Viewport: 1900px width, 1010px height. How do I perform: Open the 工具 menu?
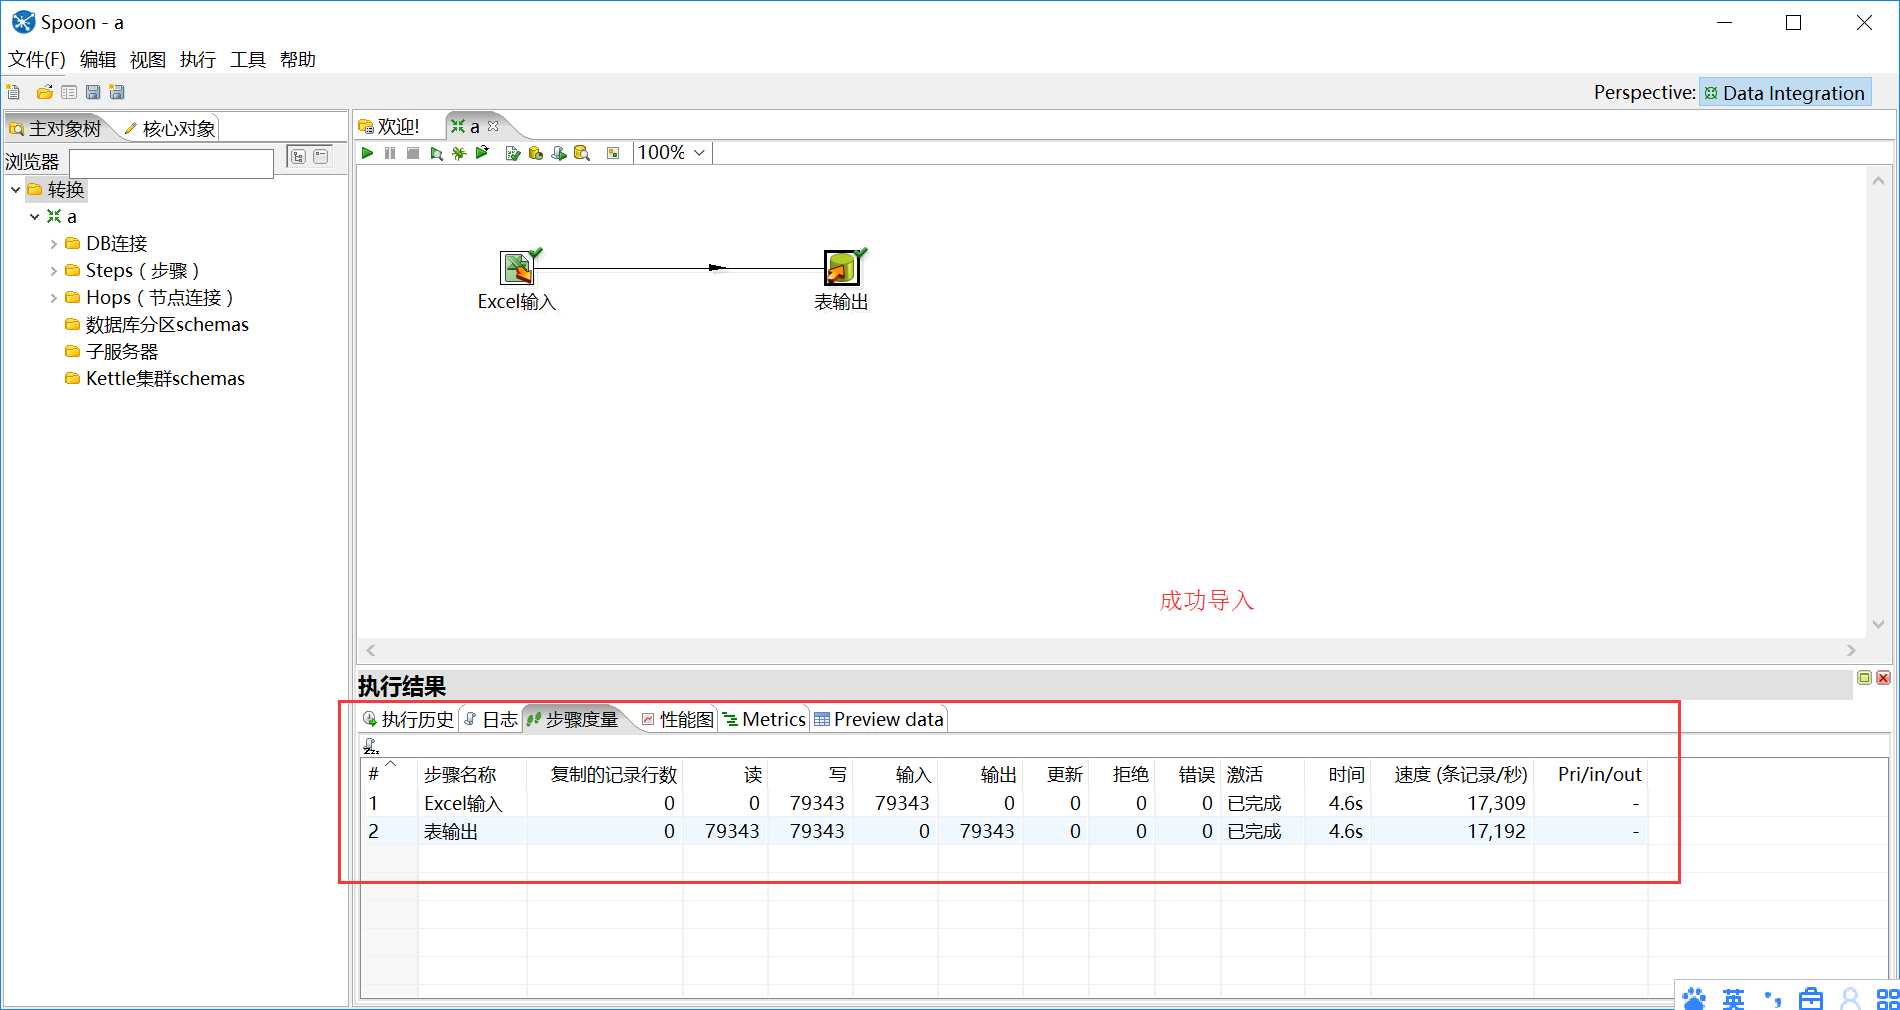click(x=248, y=60)
